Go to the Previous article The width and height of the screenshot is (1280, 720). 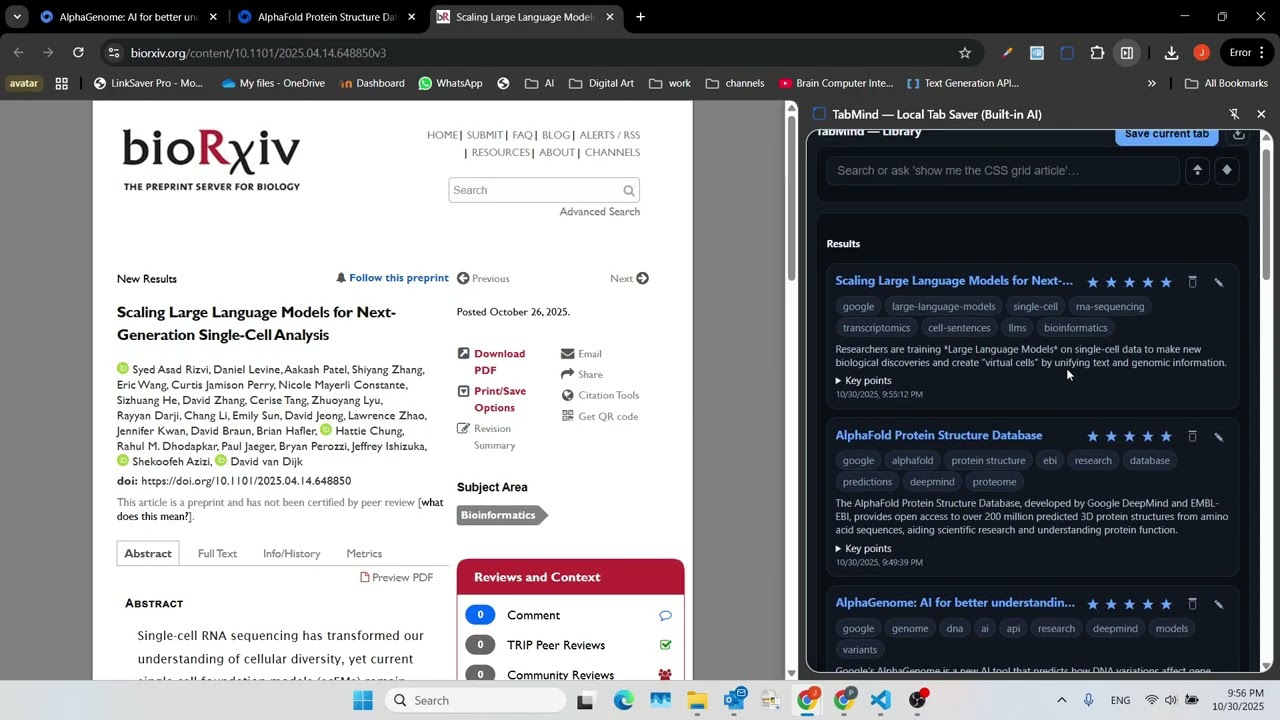[483, 278]
